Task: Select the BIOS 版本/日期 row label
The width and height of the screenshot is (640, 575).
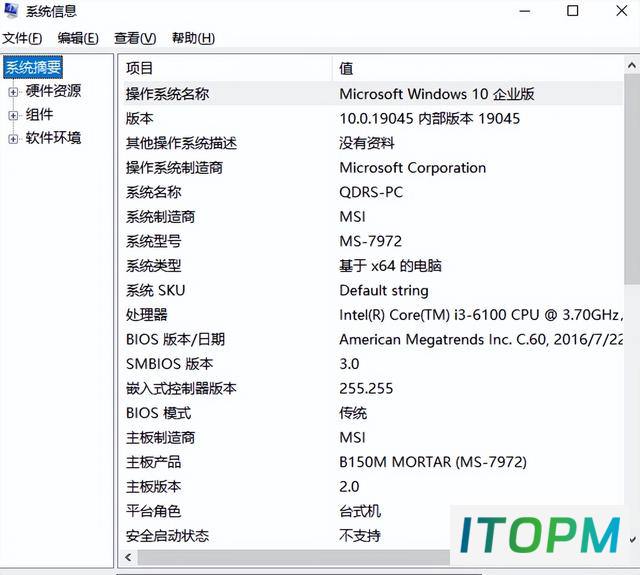Action: coord(176,339)
